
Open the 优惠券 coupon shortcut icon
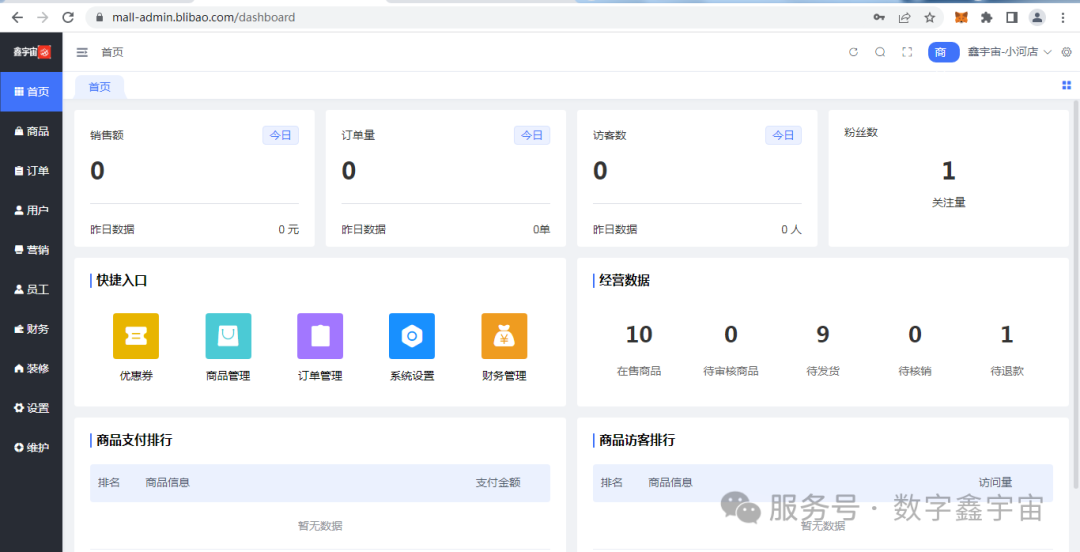point(136,336)
